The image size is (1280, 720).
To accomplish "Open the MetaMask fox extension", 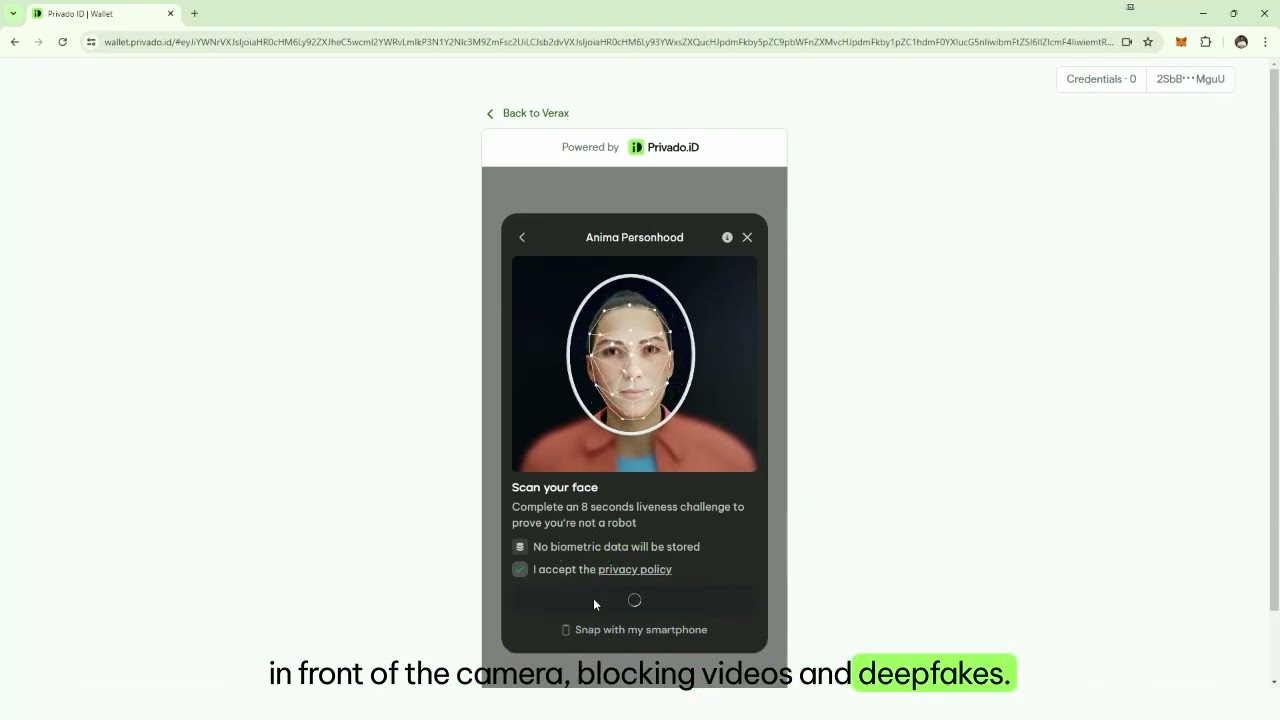I will click(1181, 42).
